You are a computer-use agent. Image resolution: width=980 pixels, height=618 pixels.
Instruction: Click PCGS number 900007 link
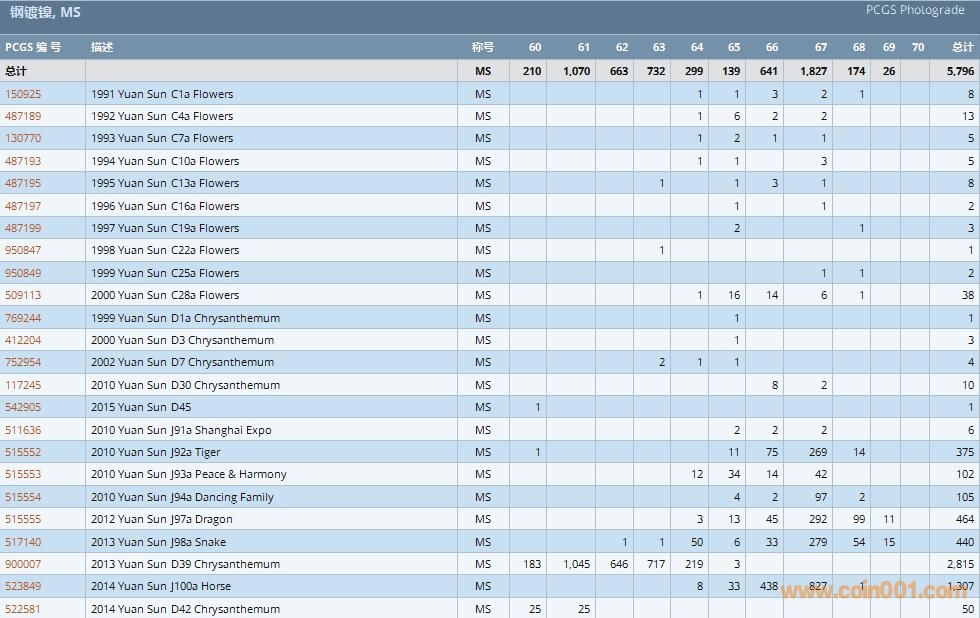tap(23, 564)
